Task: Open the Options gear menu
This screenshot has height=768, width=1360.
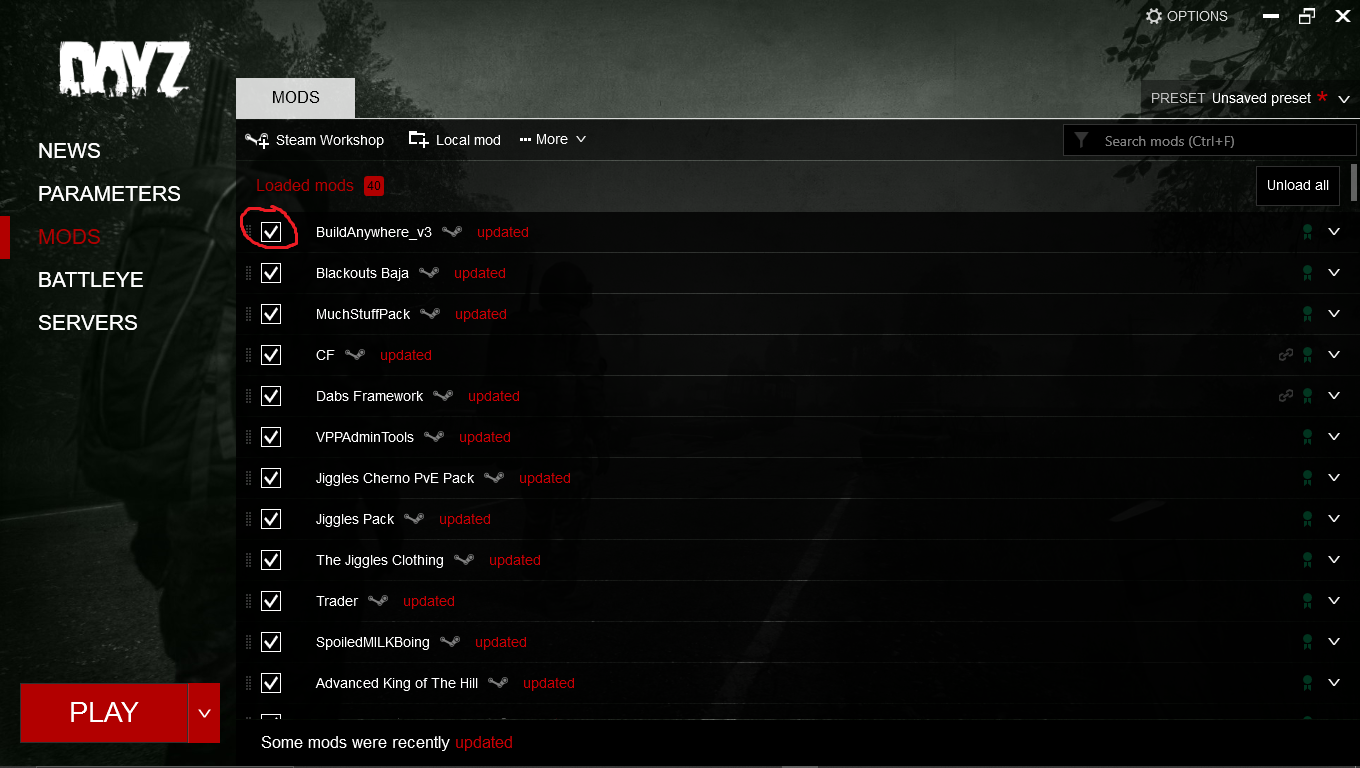Action: point(1186,16)
